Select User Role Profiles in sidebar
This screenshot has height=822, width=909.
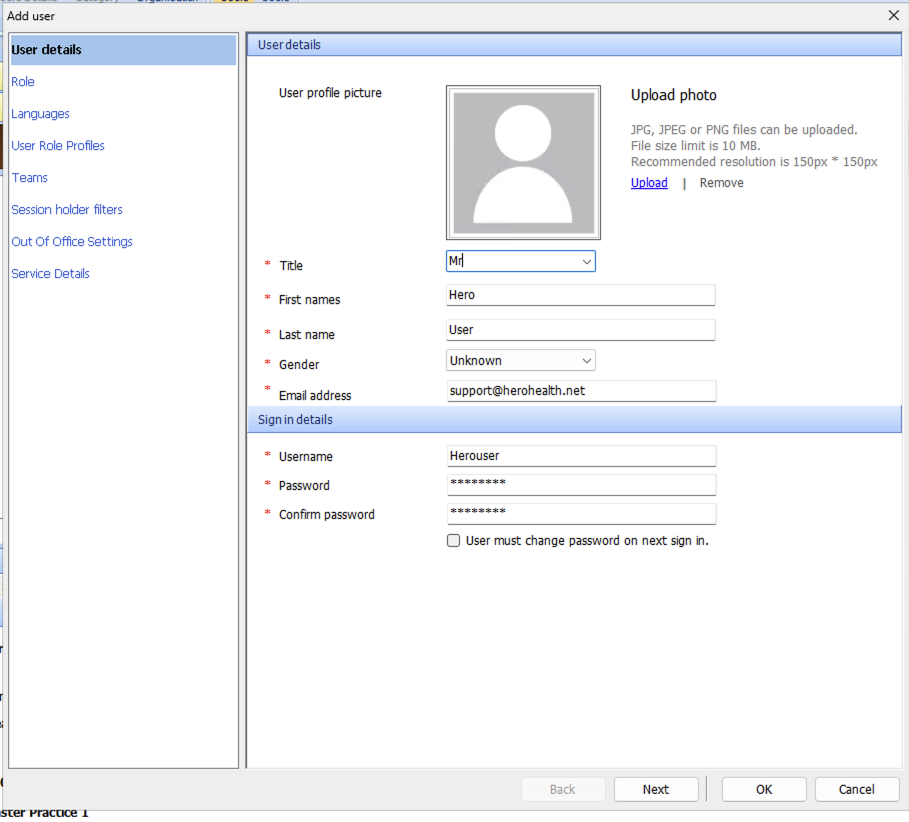point(58,146)
